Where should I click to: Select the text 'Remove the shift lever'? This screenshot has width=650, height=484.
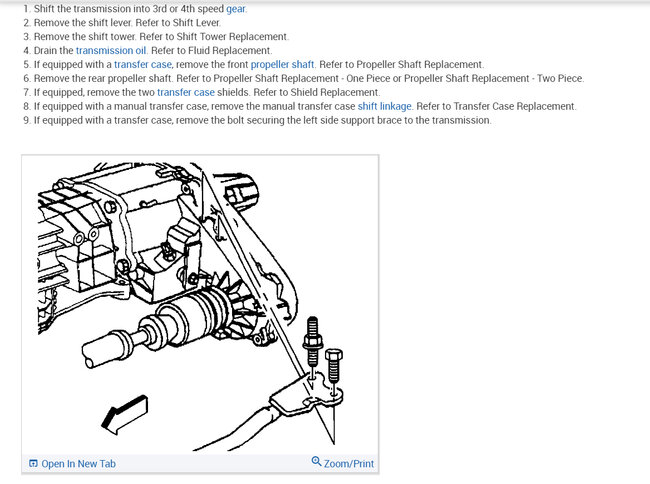(82, 23)
